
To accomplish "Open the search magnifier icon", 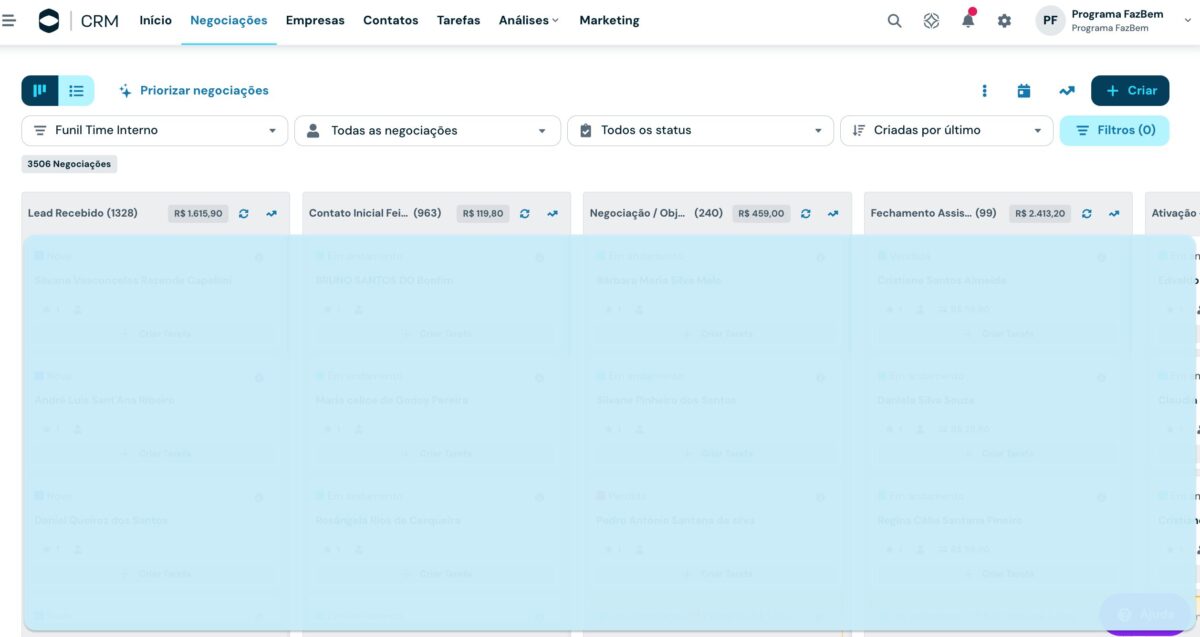I will pos(895,20).
